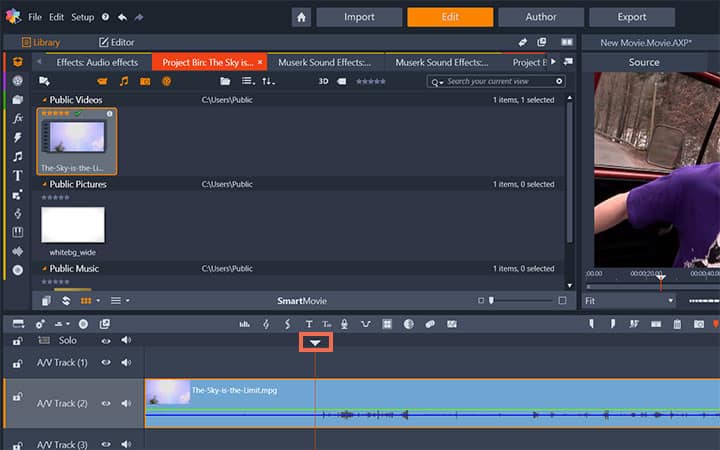Click the Title T icon in timeline toolbar
This screenshot has width=720, height=450.
click(309, 324)
